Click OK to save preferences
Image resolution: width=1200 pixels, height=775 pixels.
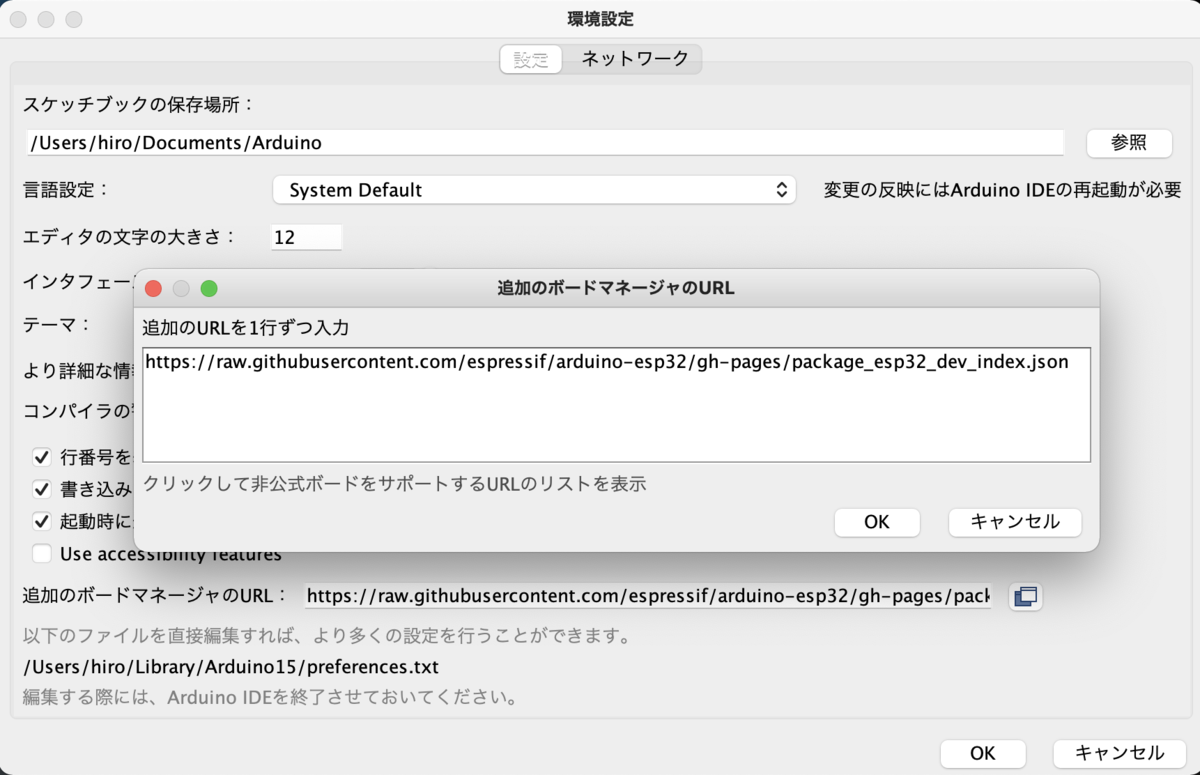[x=983, y=753]
